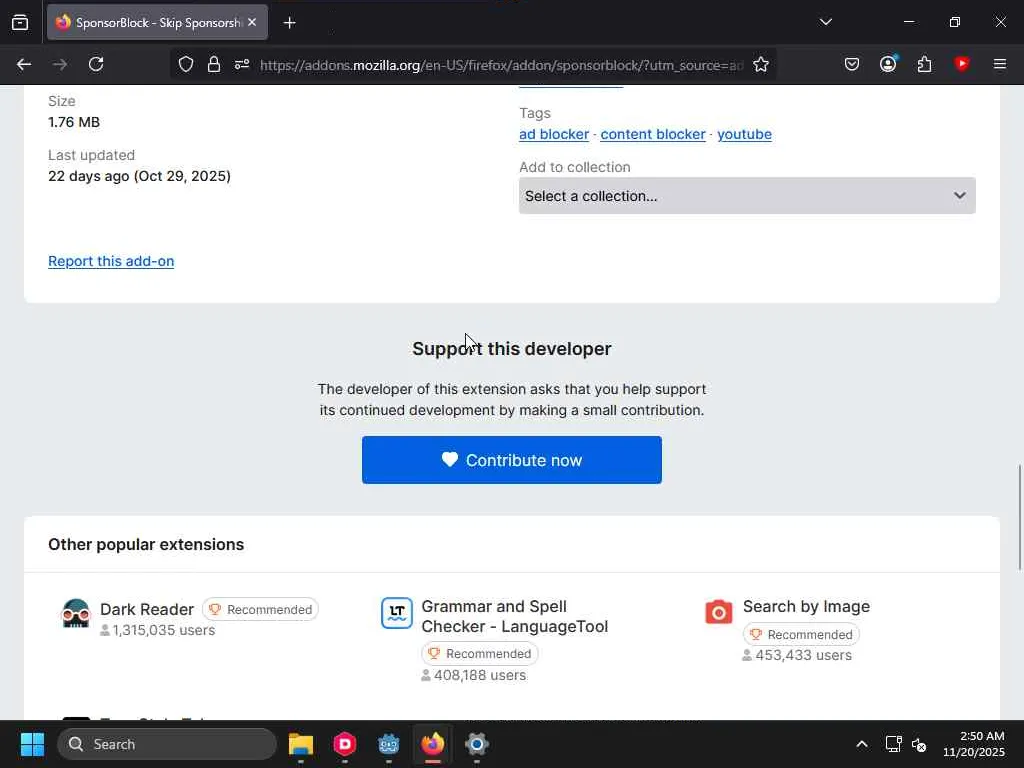Click LanguageTool's Recommended badge
This screenshot has height=768, width=1024.
(480, 654)
